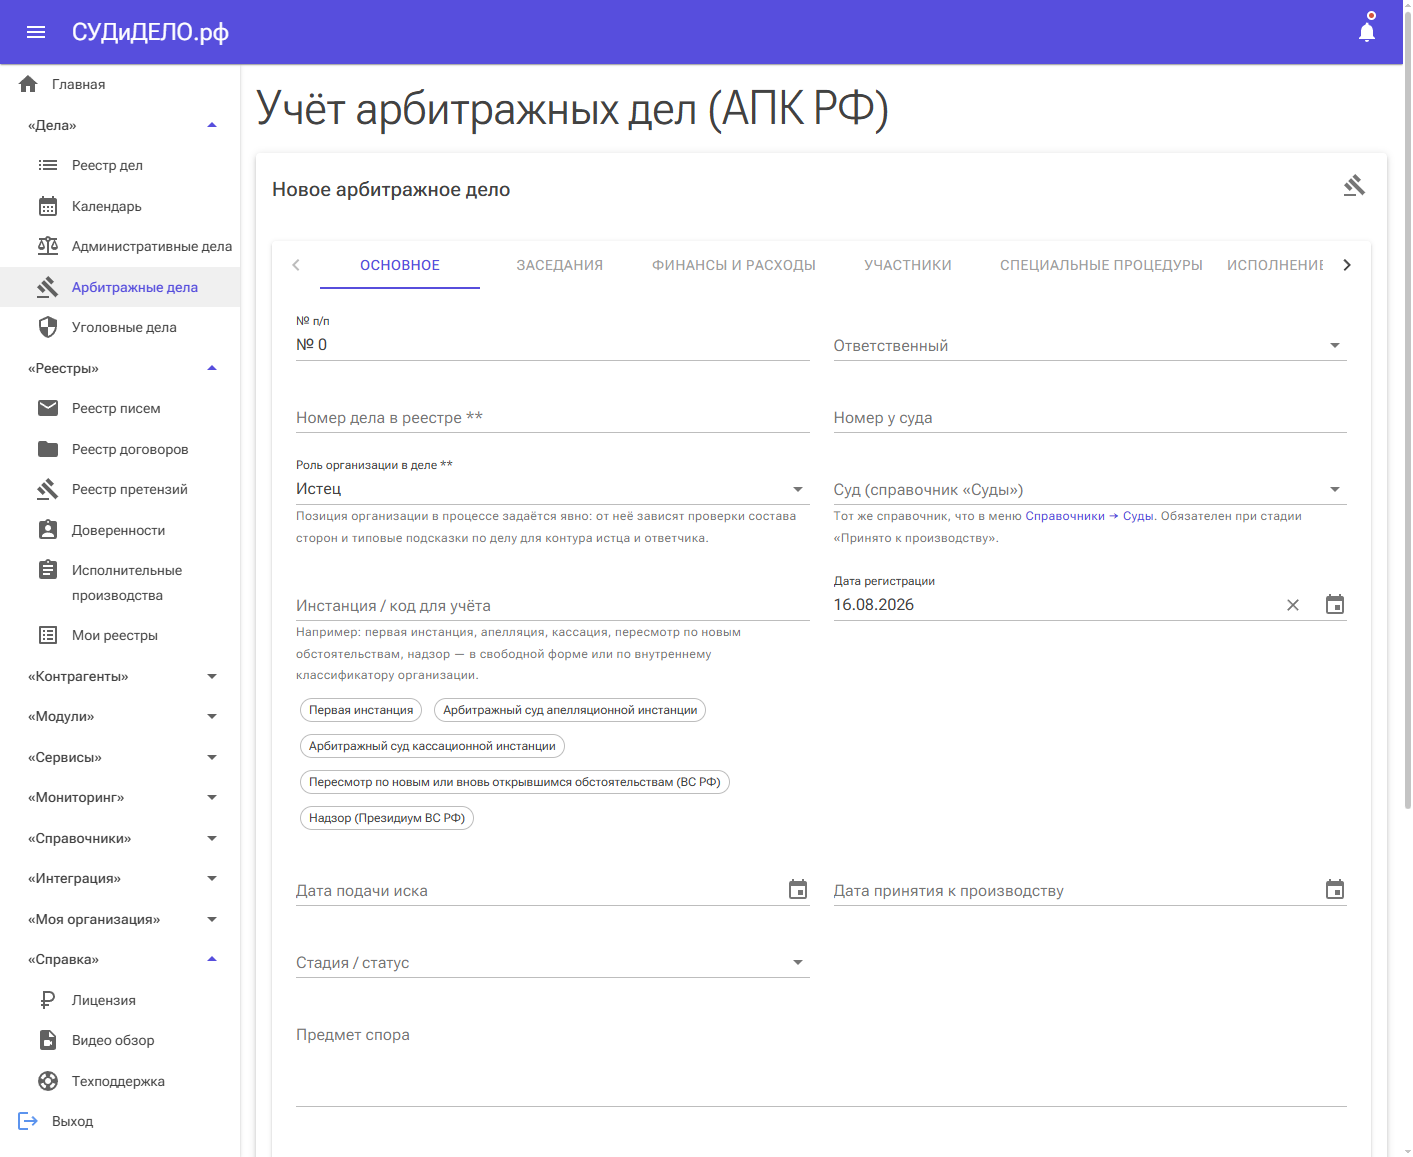The height and width of the screenshot is (1157, 1413).
Task: Select Арбитражный суд кассационной инстанции chip
Action: [432, 746]
